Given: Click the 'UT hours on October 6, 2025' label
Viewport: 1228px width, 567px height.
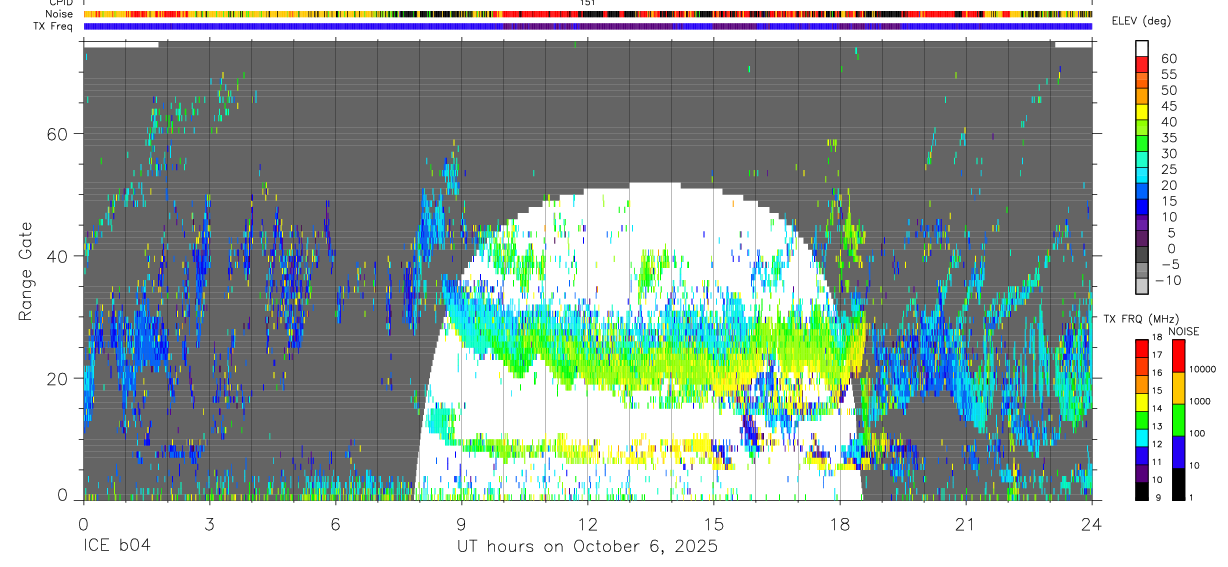Looking at the screenshot, I should (x=587, y=547).
